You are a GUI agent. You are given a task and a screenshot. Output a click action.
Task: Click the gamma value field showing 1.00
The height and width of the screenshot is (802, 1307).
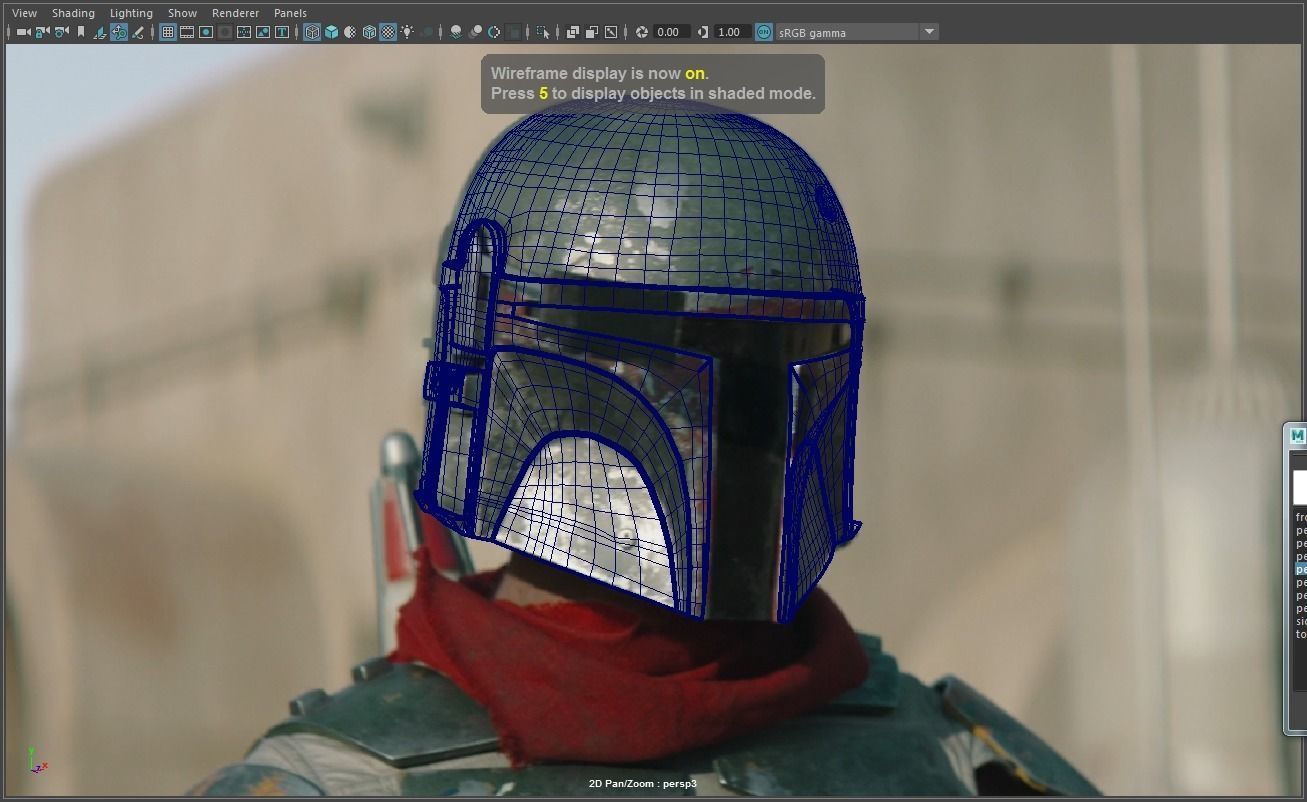click(x=729, y=32)
